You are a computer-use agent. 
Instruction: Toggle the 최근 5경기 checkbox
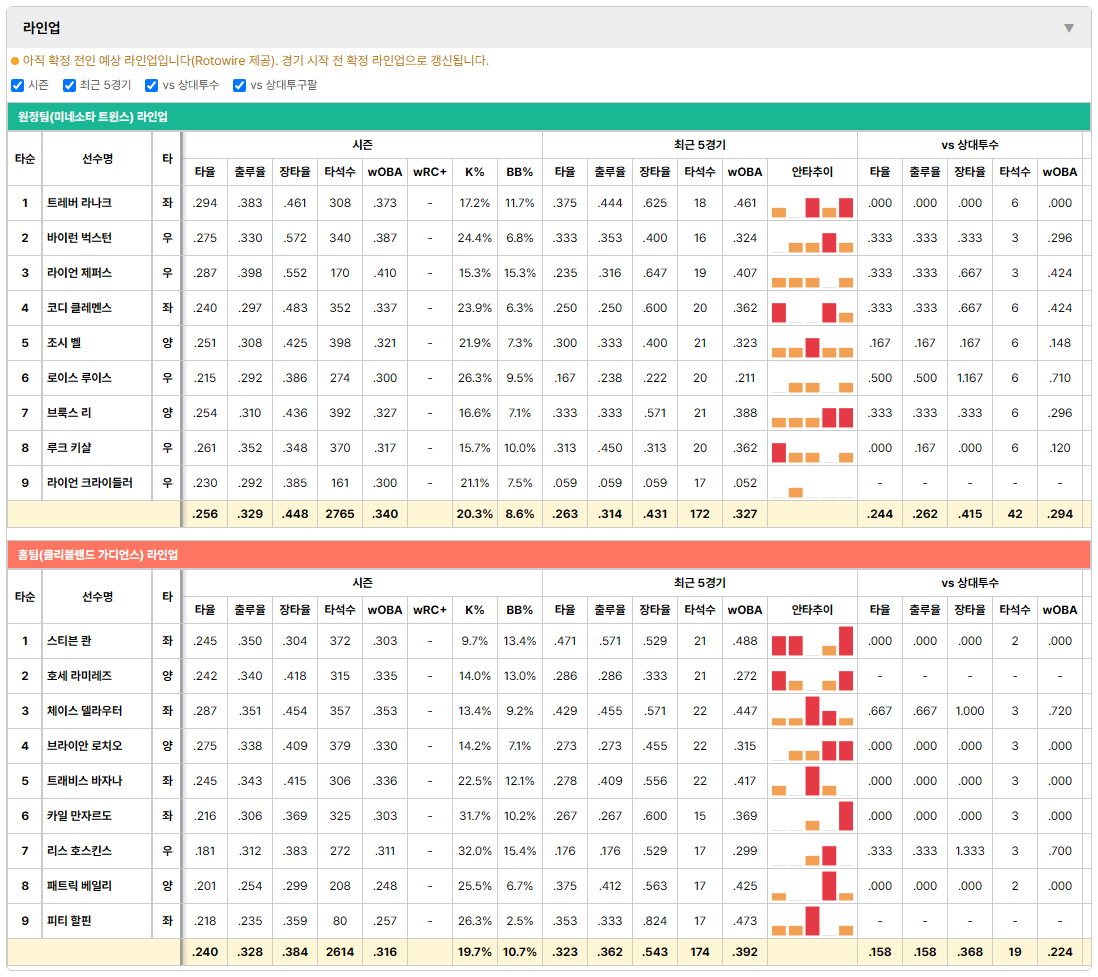69,85
